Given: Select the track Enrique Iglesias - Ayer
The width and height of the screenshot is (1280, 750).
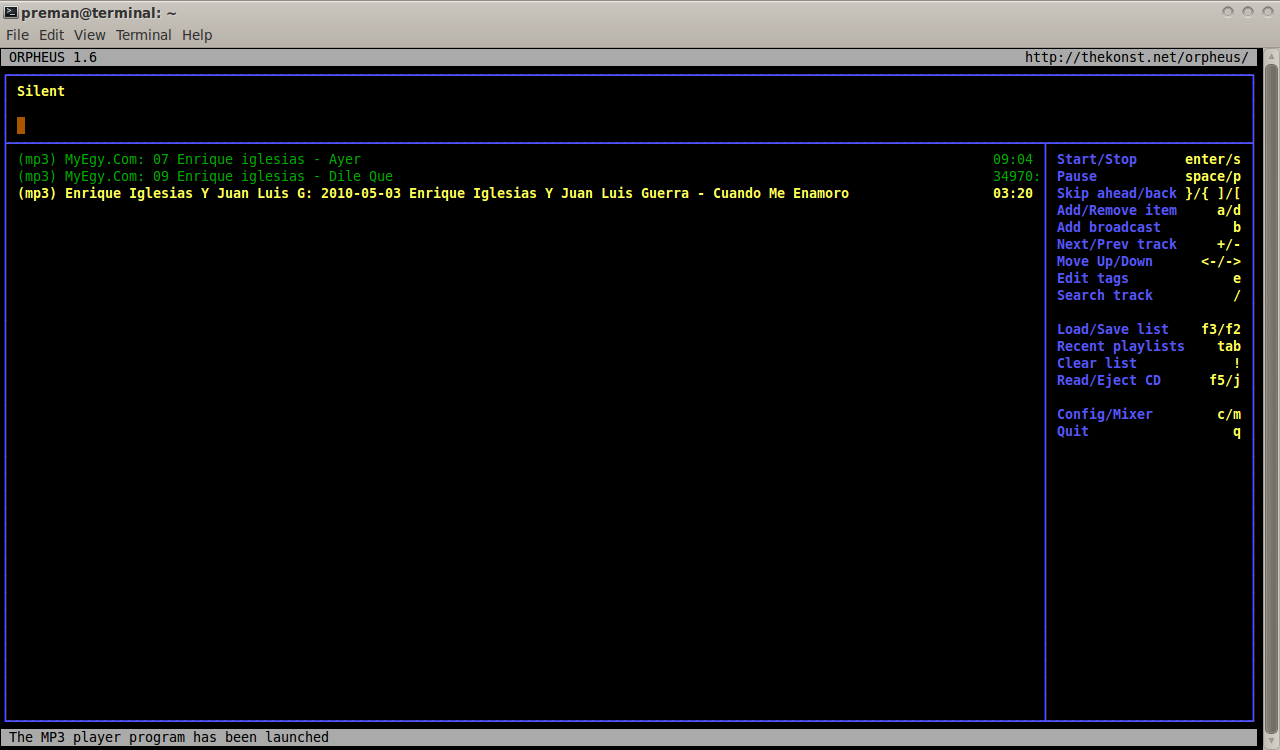Looking at the screenshot, I should (190, 159).
